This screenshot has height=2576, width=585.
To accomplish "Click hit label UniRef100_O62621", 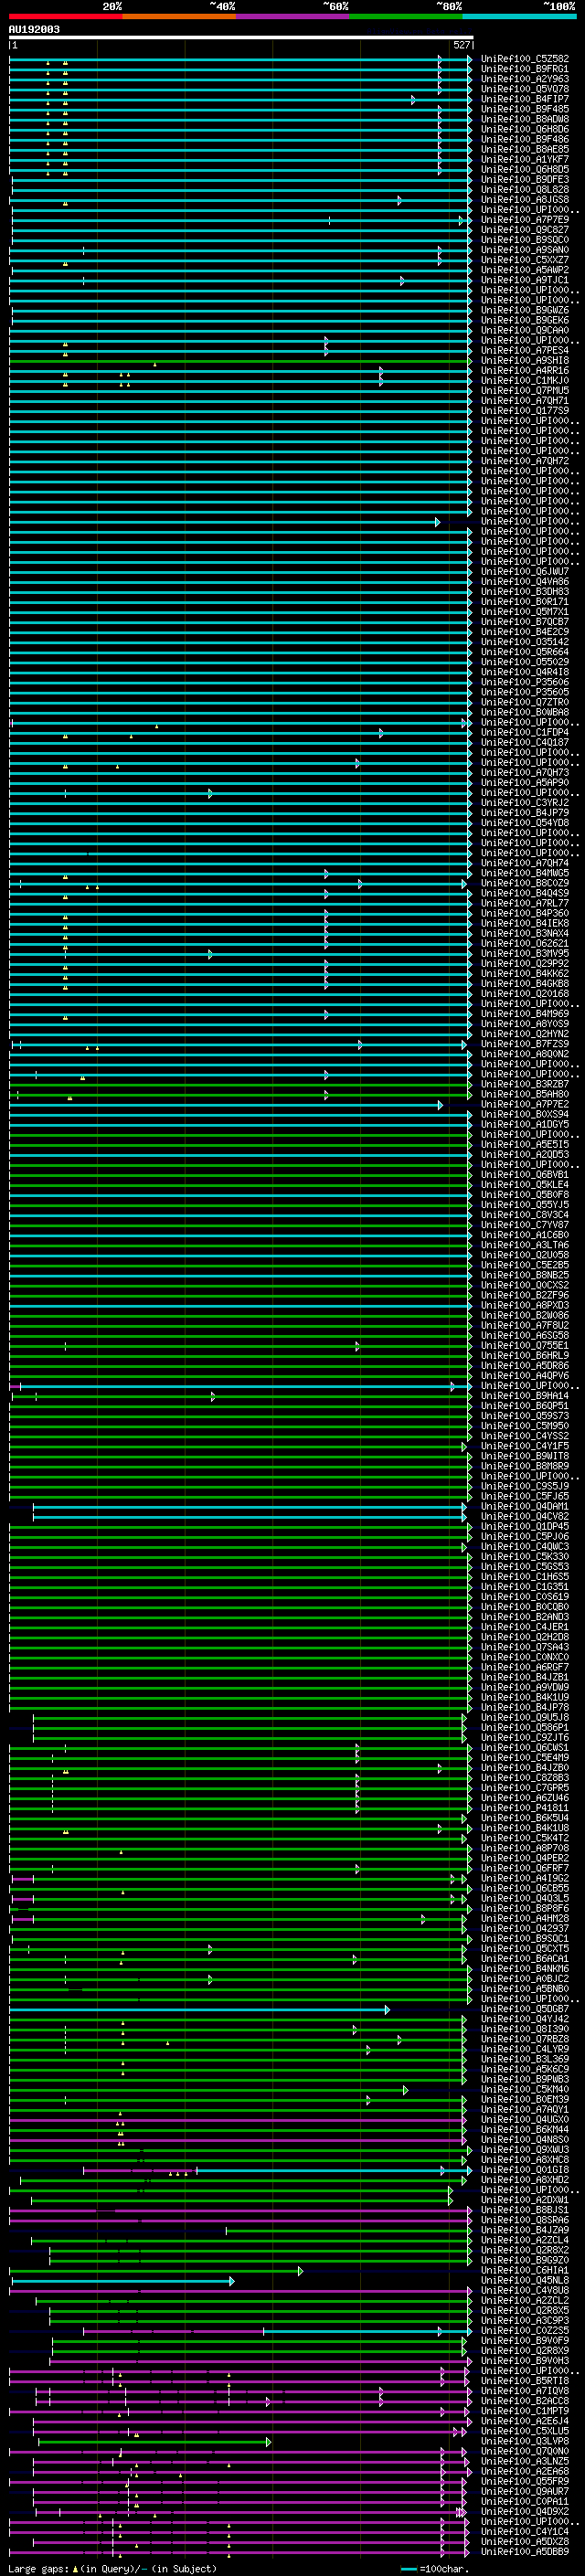I will (x=525, y=943).
